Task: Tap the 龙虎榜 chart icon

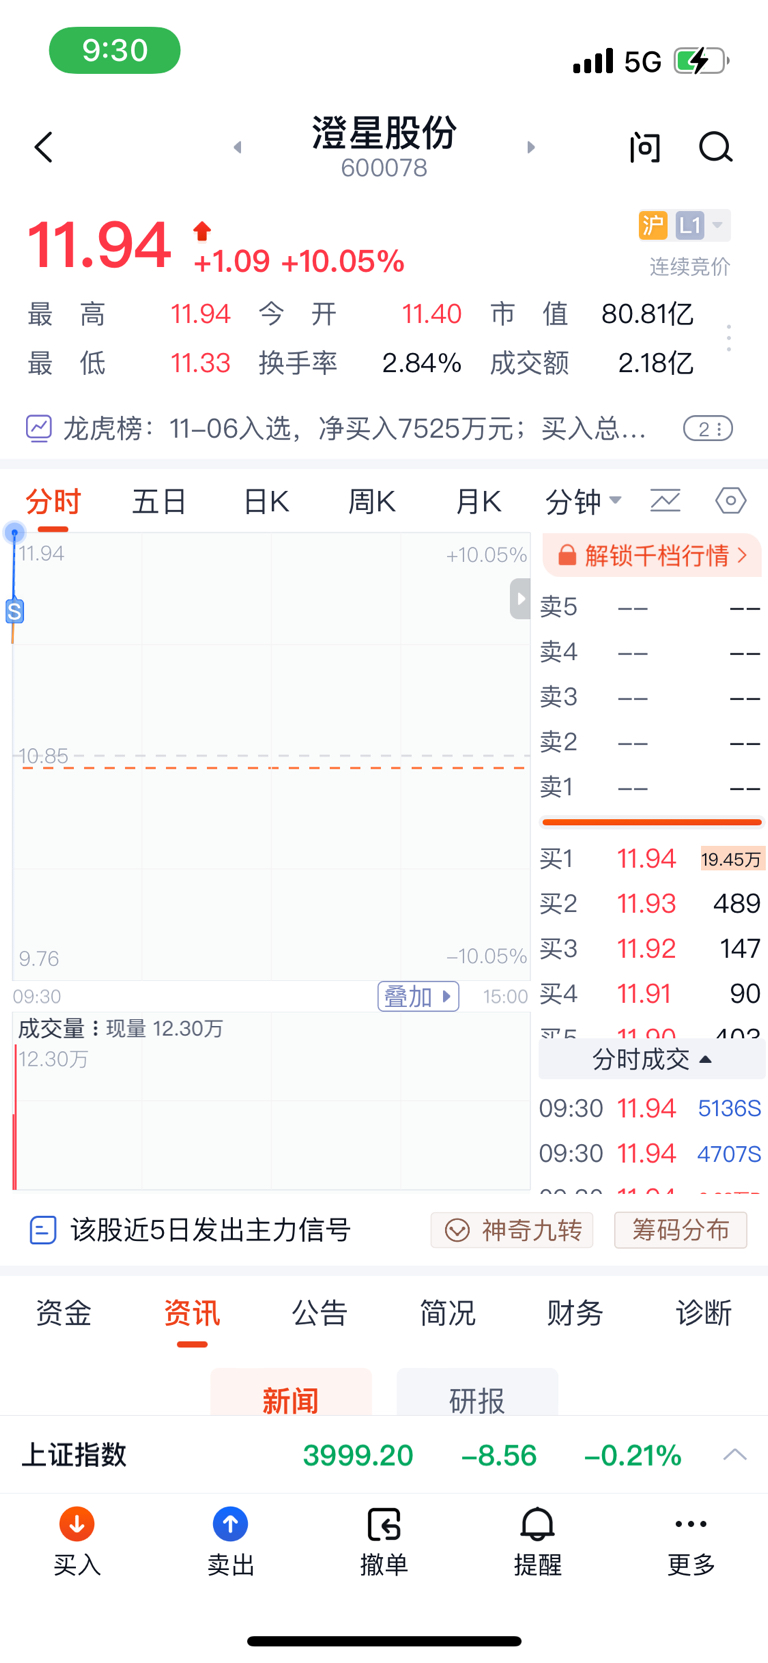Action: tap(38, 429)
